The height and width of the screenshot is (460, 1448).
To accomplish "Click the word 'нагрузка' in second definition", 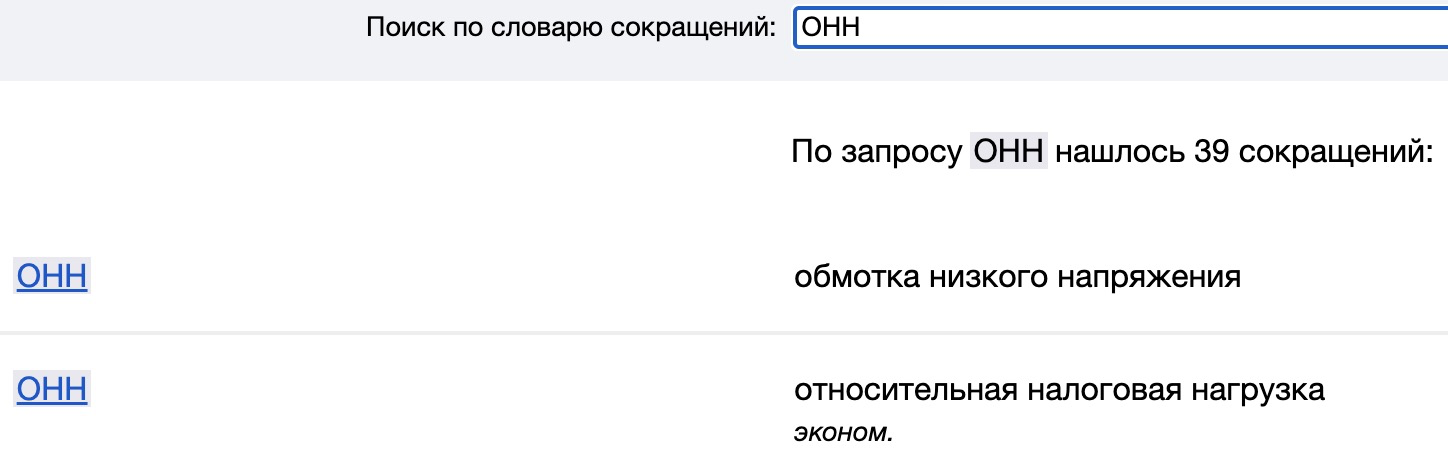I will (1252, 390).
